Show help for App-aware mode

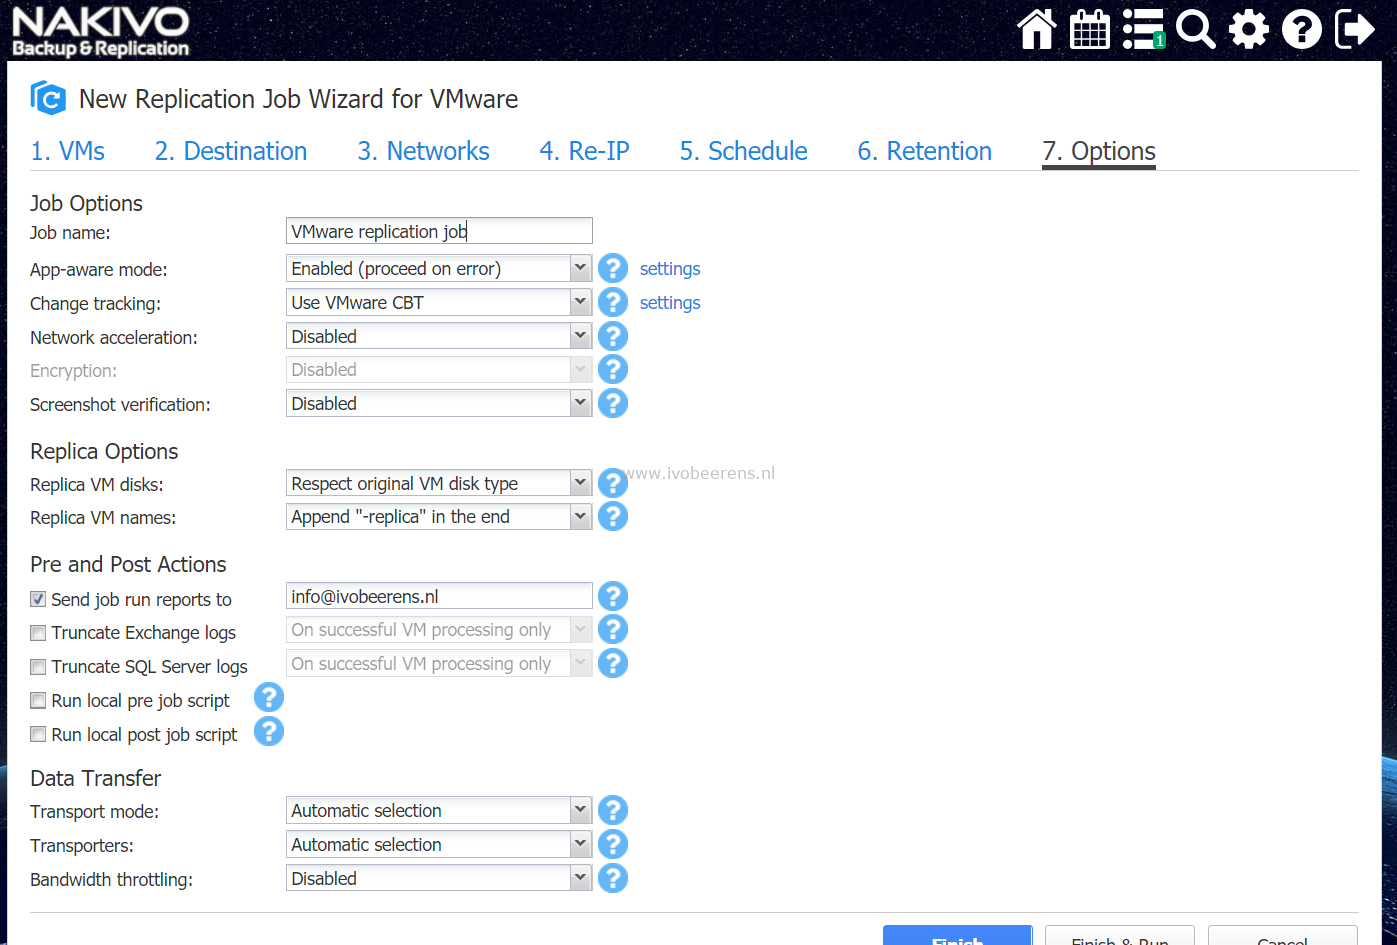coord(613,268)
